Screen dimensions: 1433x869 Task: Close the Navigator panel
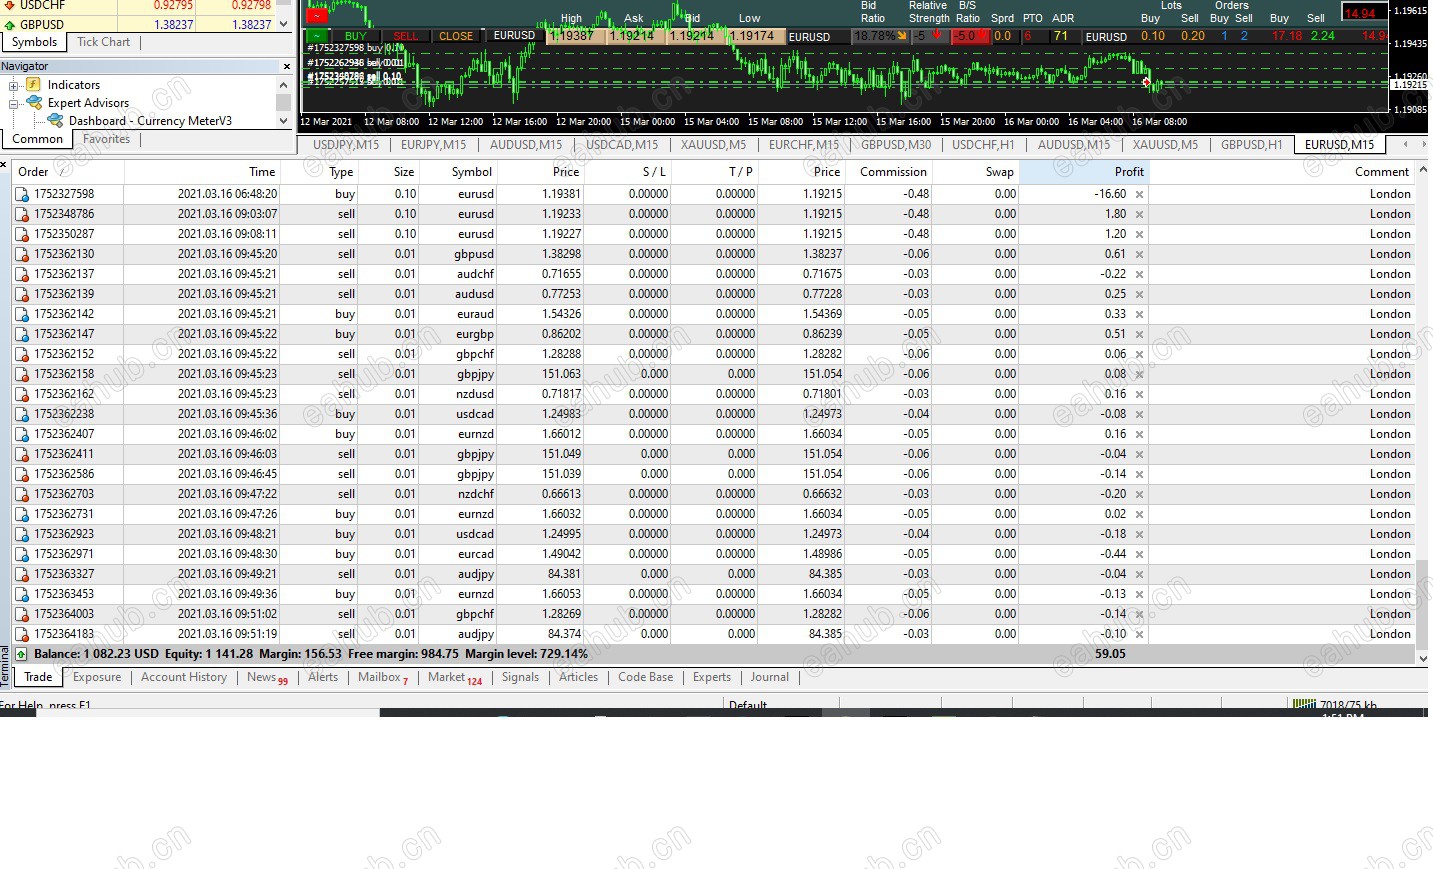click(x=286, y=67)
